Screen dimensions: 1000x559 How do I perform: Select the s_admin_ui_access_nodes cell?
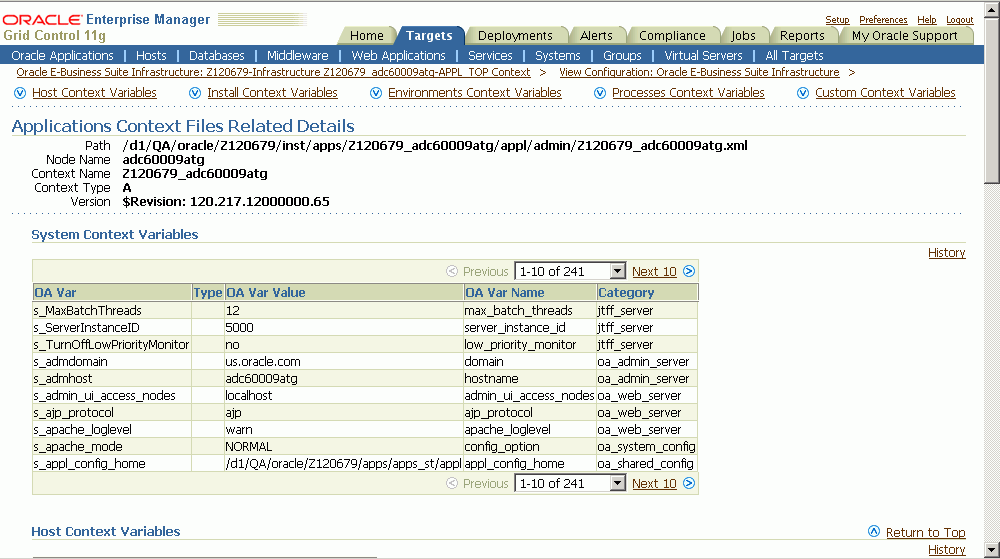[x=112, y=396]
